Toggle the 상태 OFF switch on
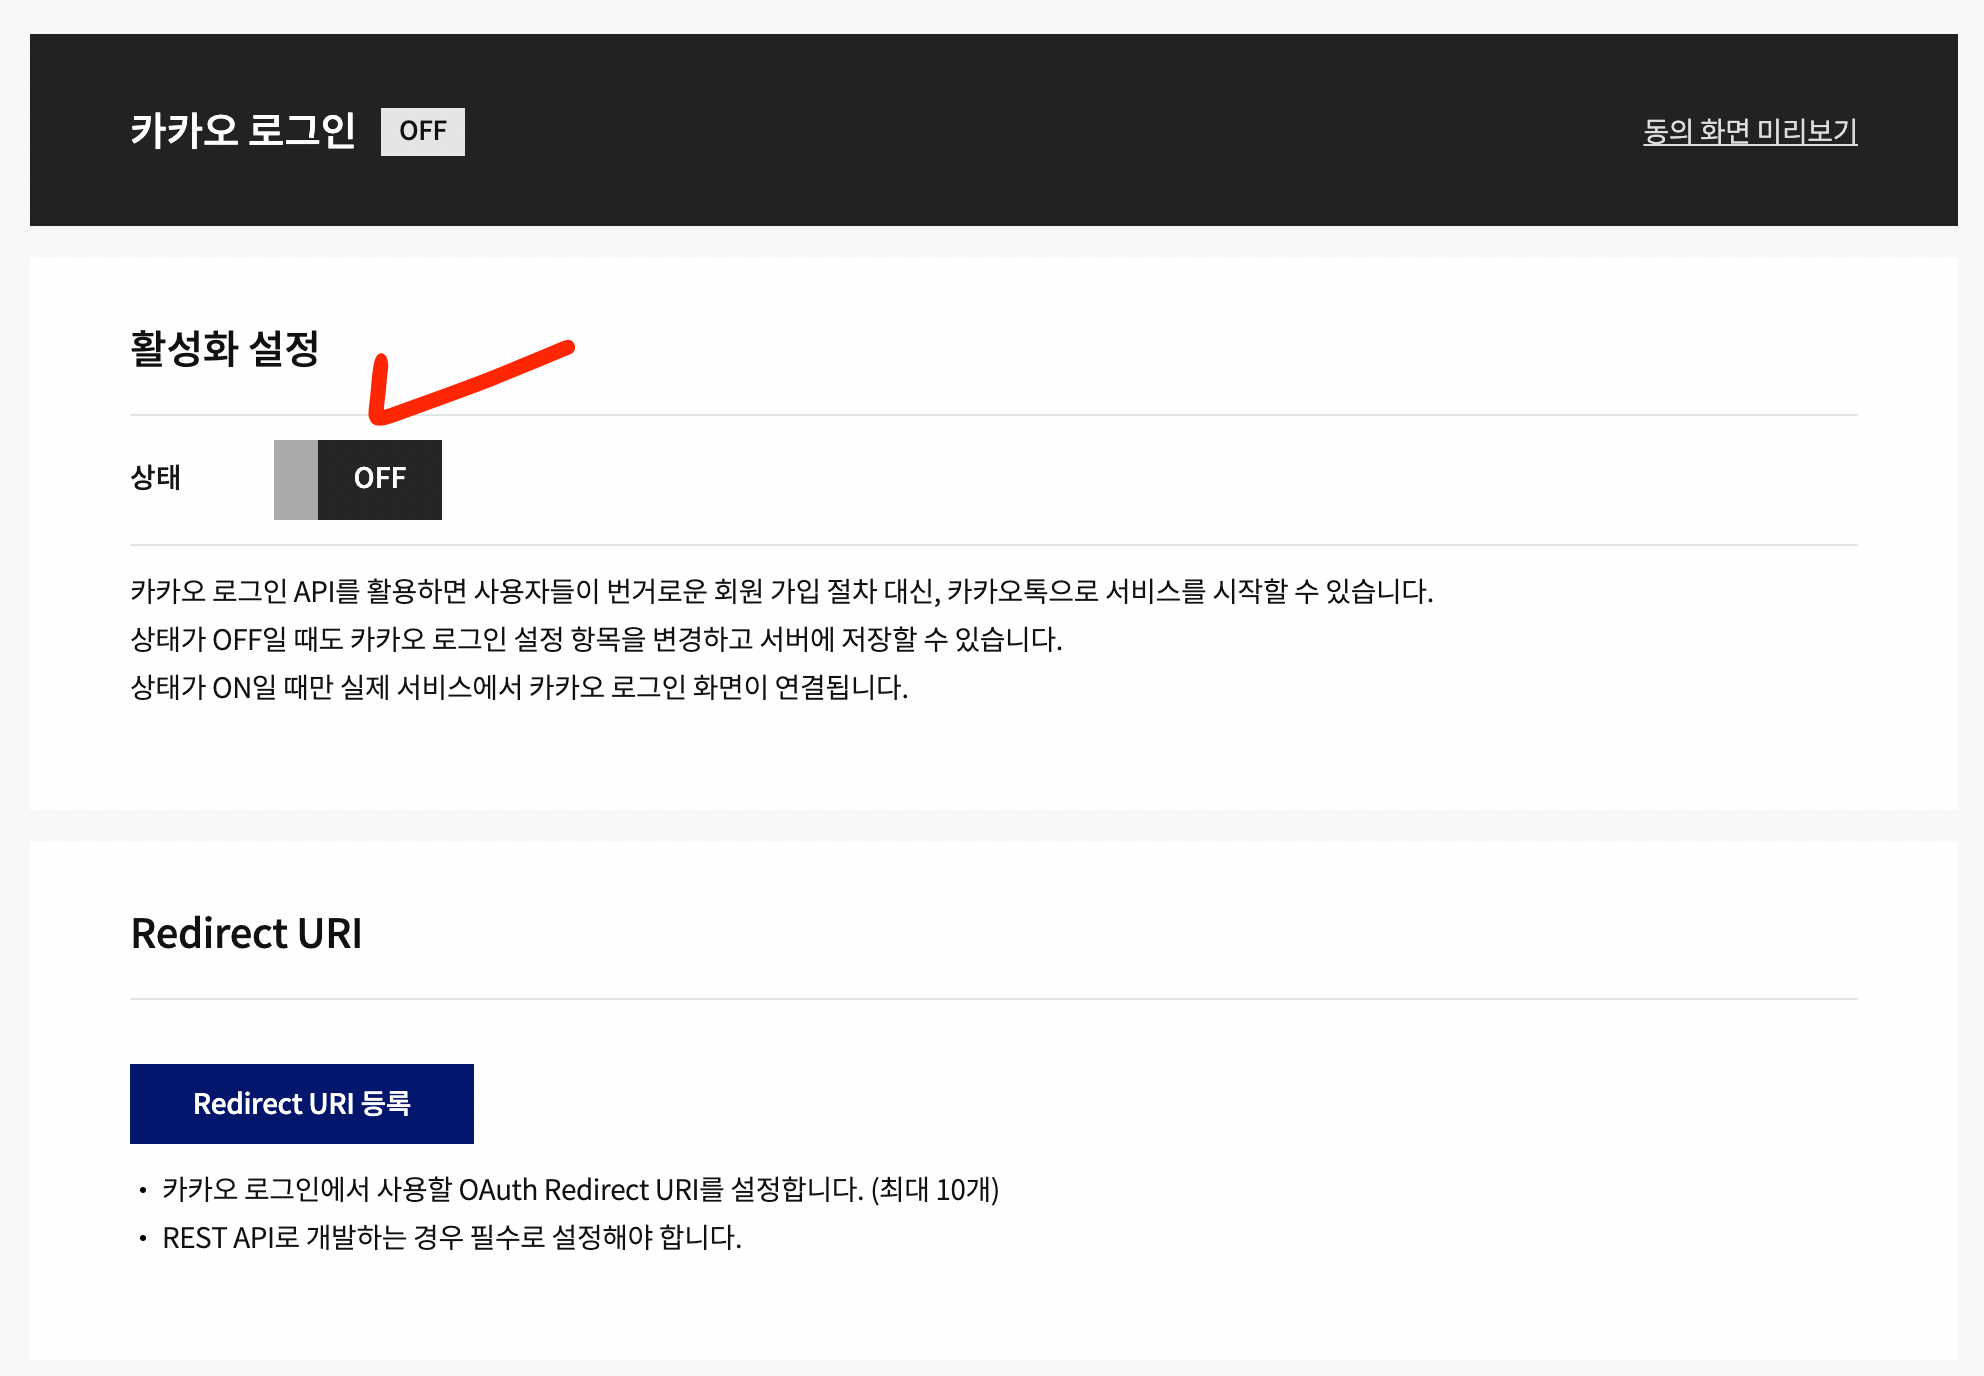1984x1376 pixels. tap(358, 479)
